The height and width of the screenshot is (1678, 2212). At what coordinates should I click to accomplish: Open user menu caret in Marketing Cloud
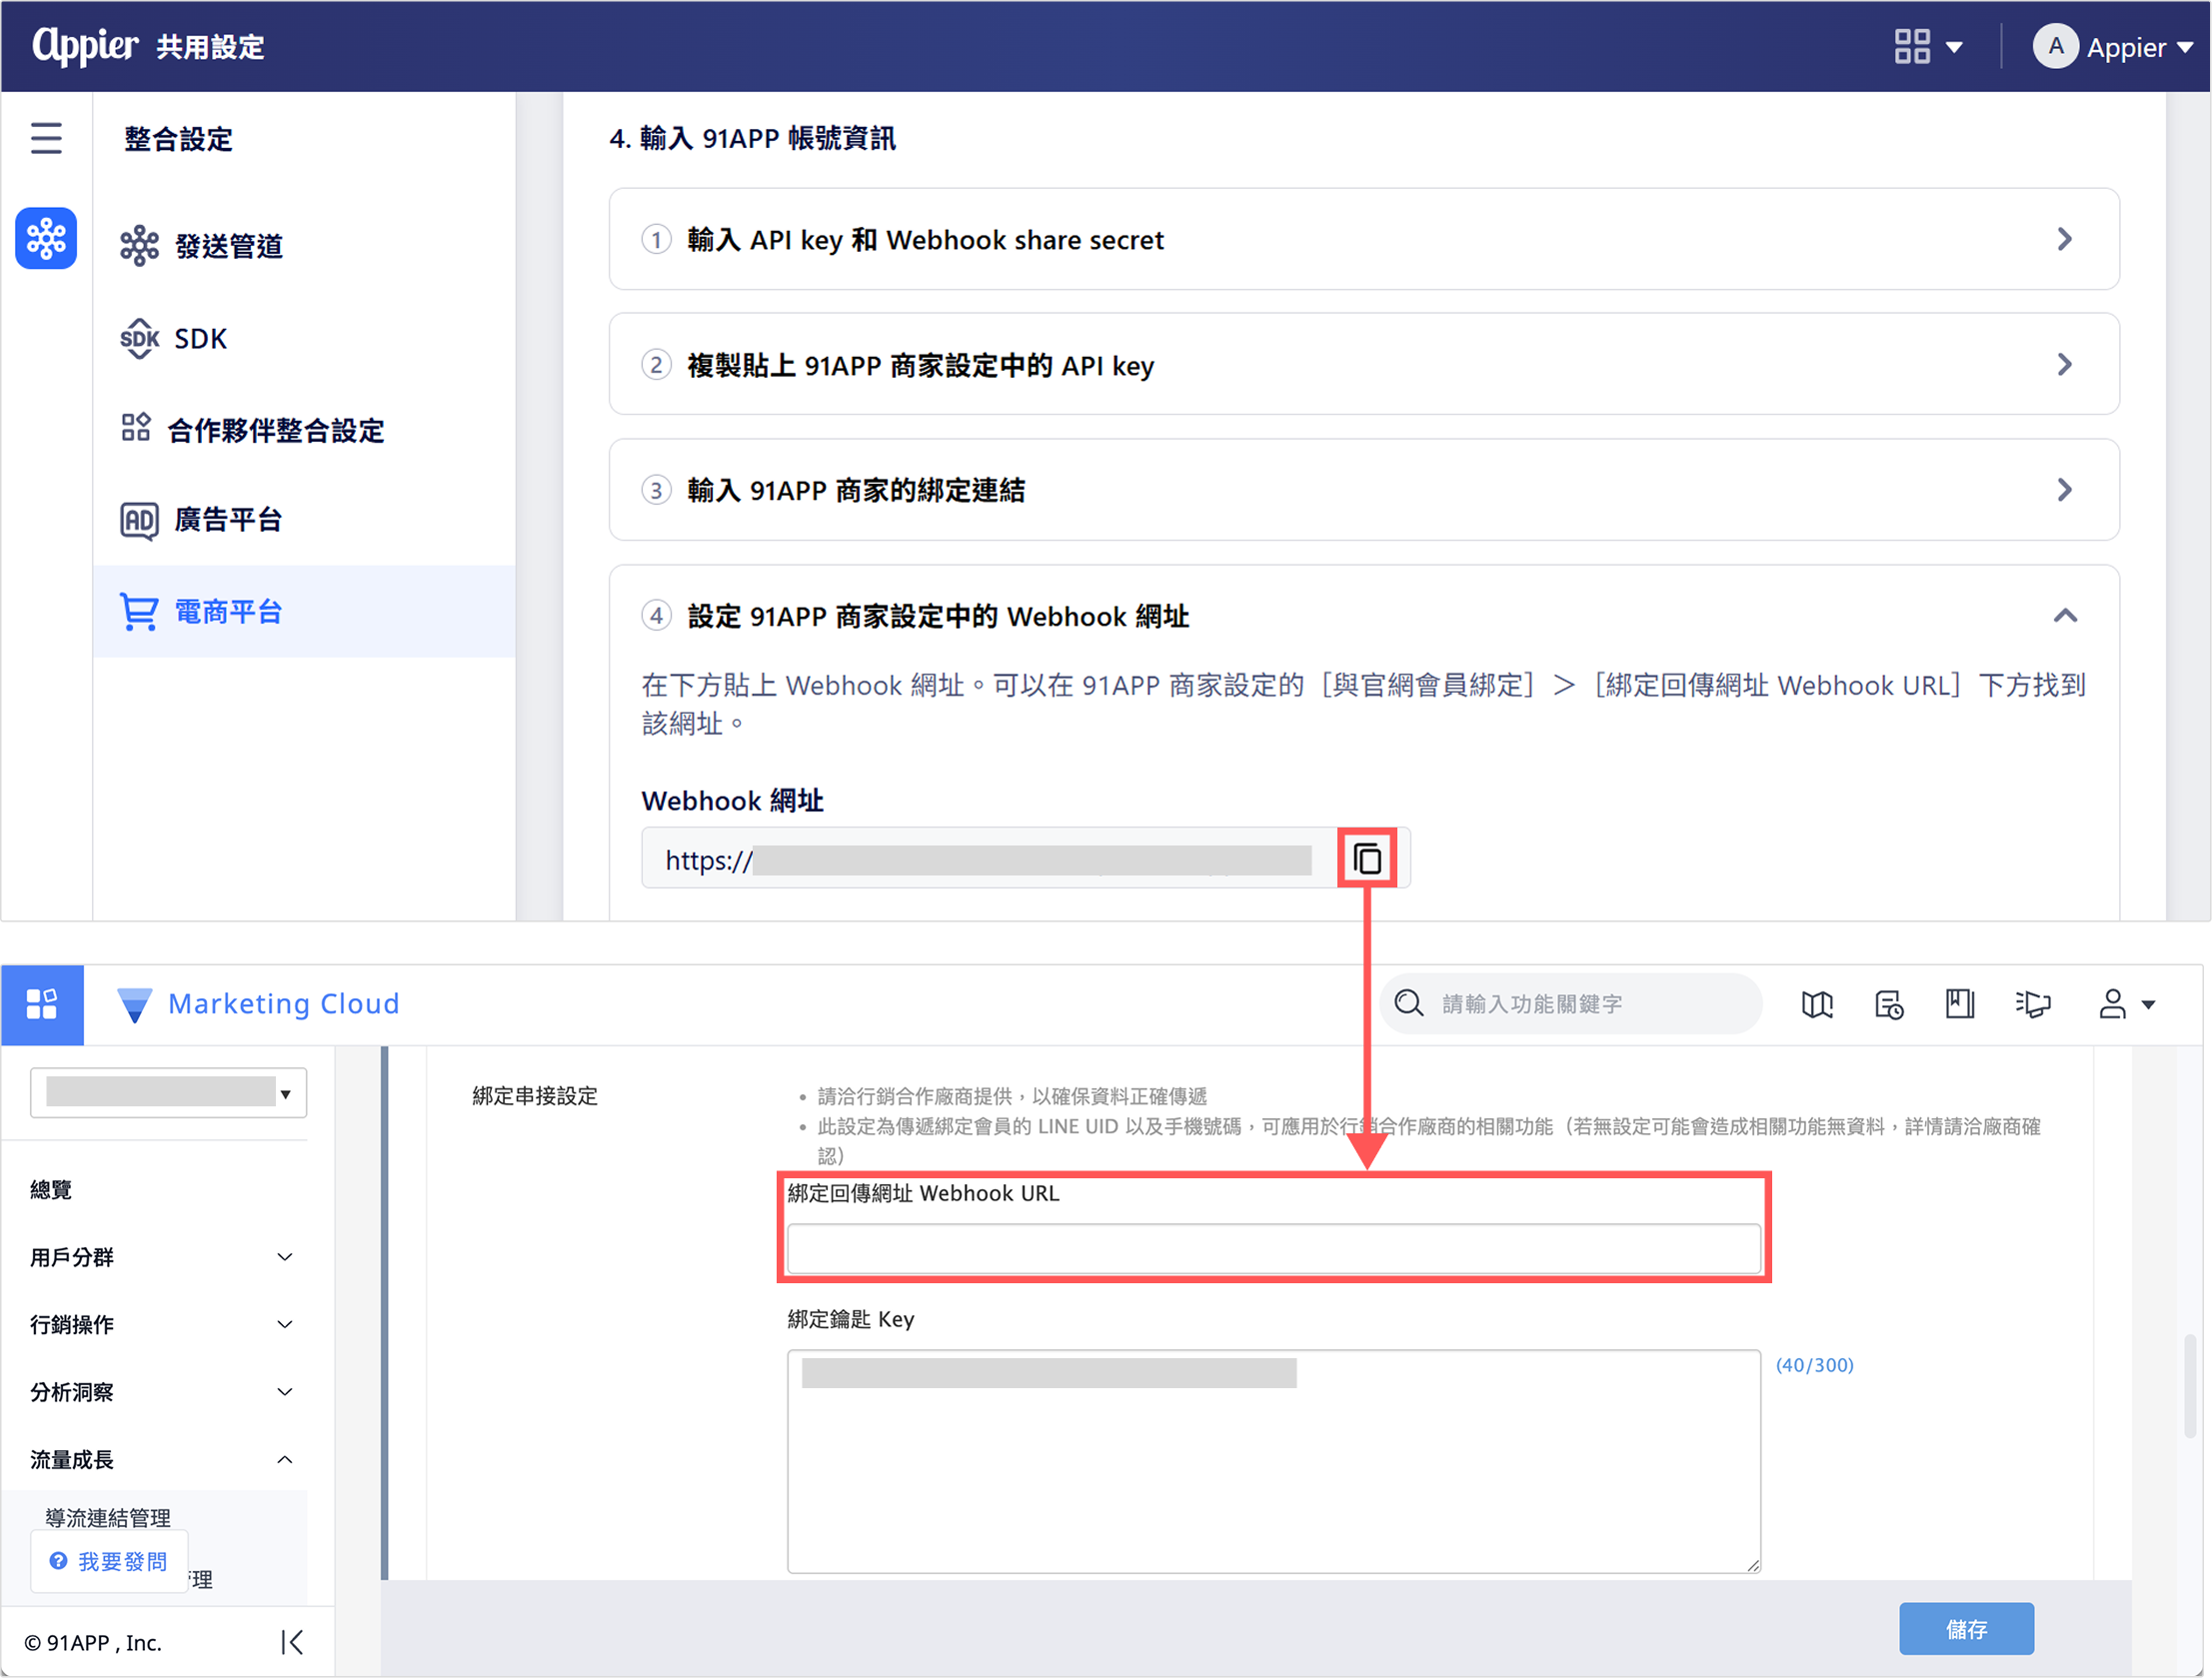tap(2148, 1005)
